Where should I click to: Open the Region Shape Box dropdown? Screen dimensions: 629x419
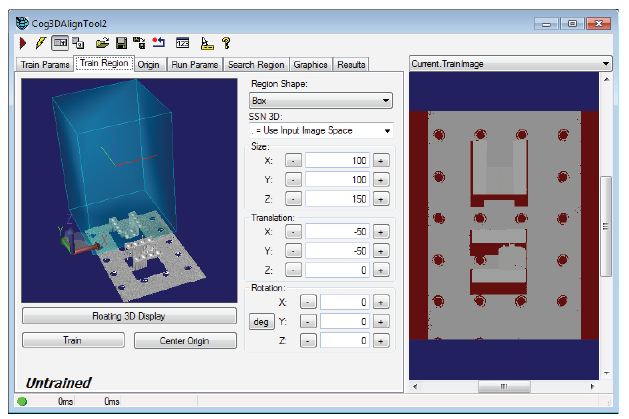click(x=321, y=100)
